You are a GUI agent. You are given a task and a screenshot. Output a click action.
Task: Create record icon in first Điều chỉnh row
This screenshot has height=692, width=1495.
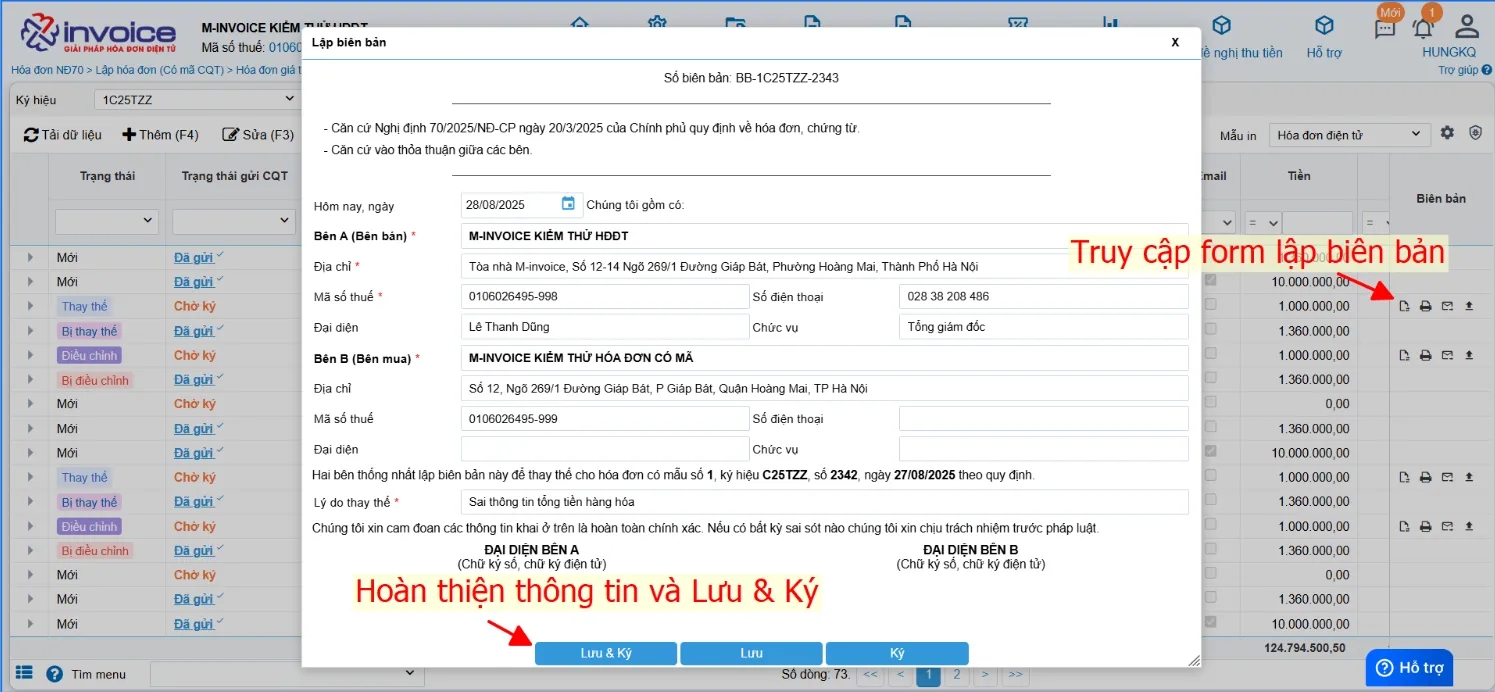[1405, 355]
